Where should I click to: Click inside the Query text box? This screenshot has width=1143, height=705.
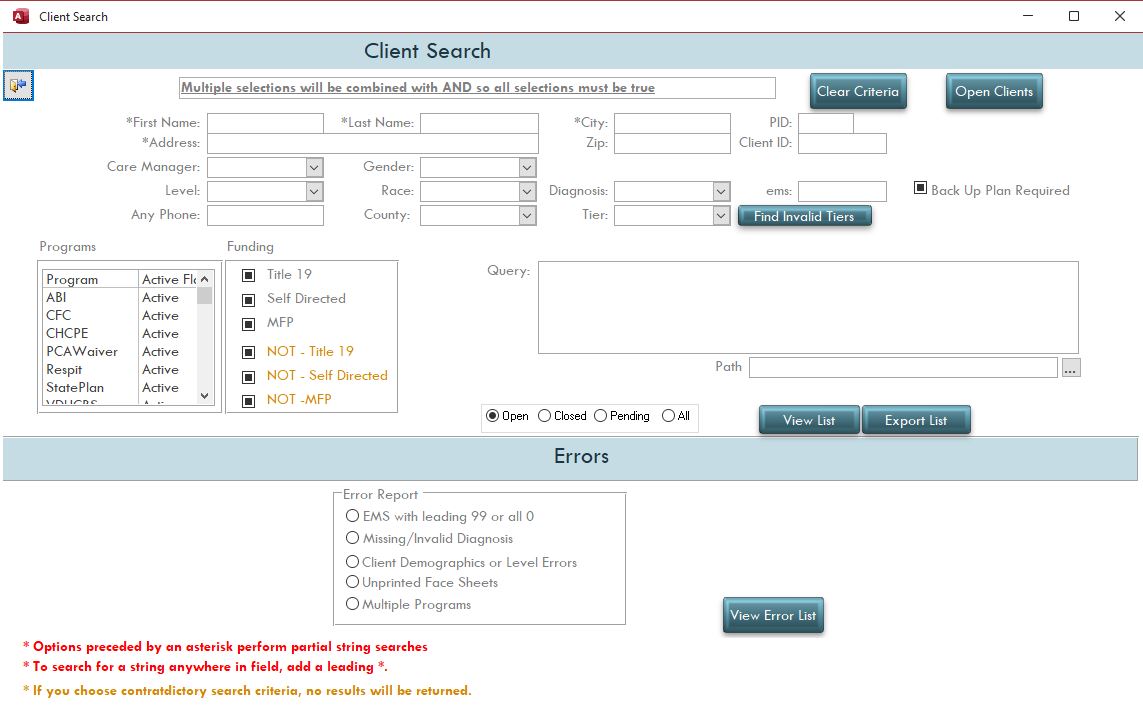[808, 308]
